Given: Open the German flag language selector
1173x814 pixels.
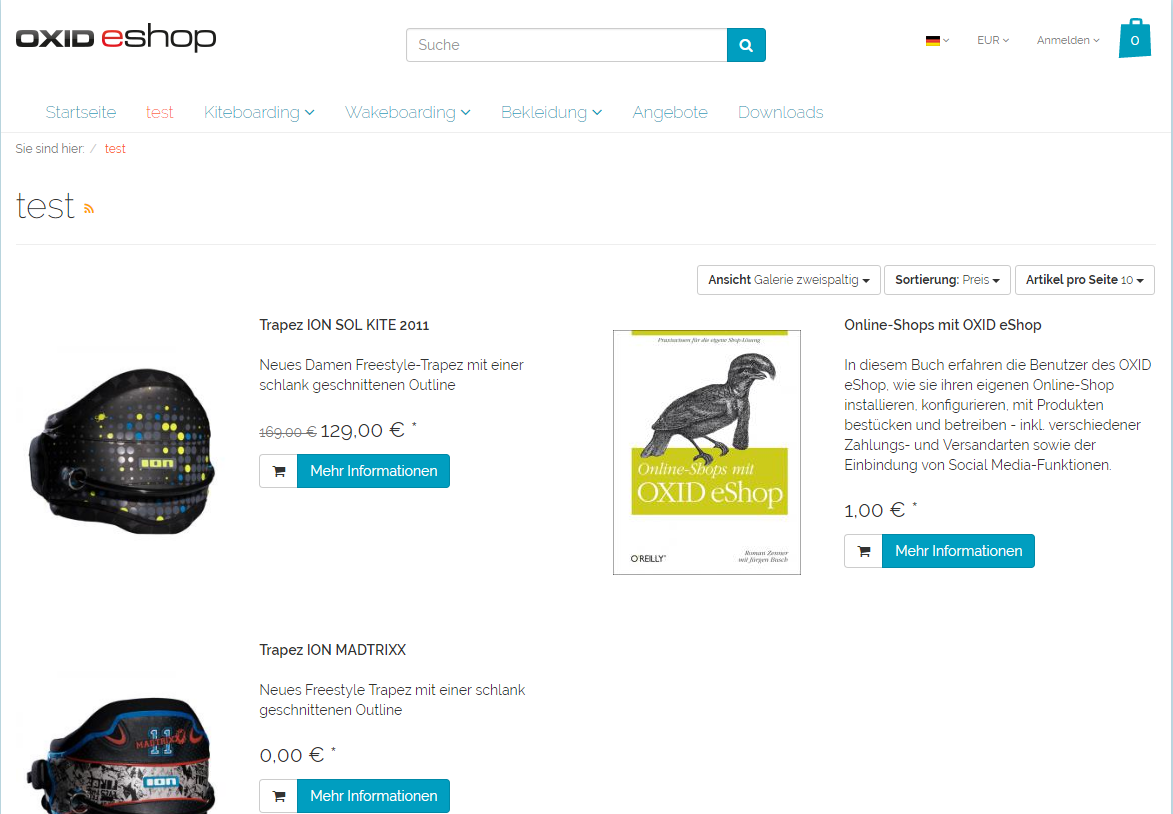Looking at the screenshot, I should (937, 41).
